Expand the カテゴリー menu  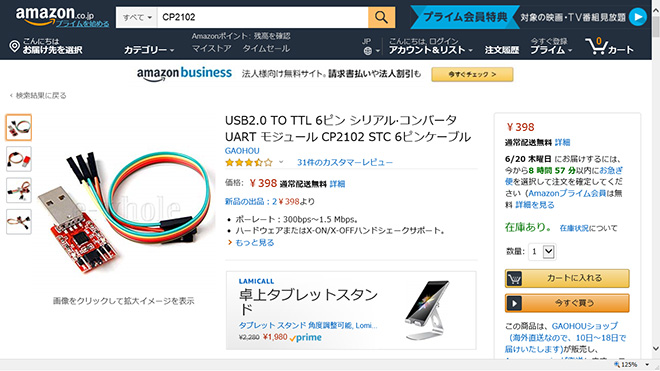(149, 50)
